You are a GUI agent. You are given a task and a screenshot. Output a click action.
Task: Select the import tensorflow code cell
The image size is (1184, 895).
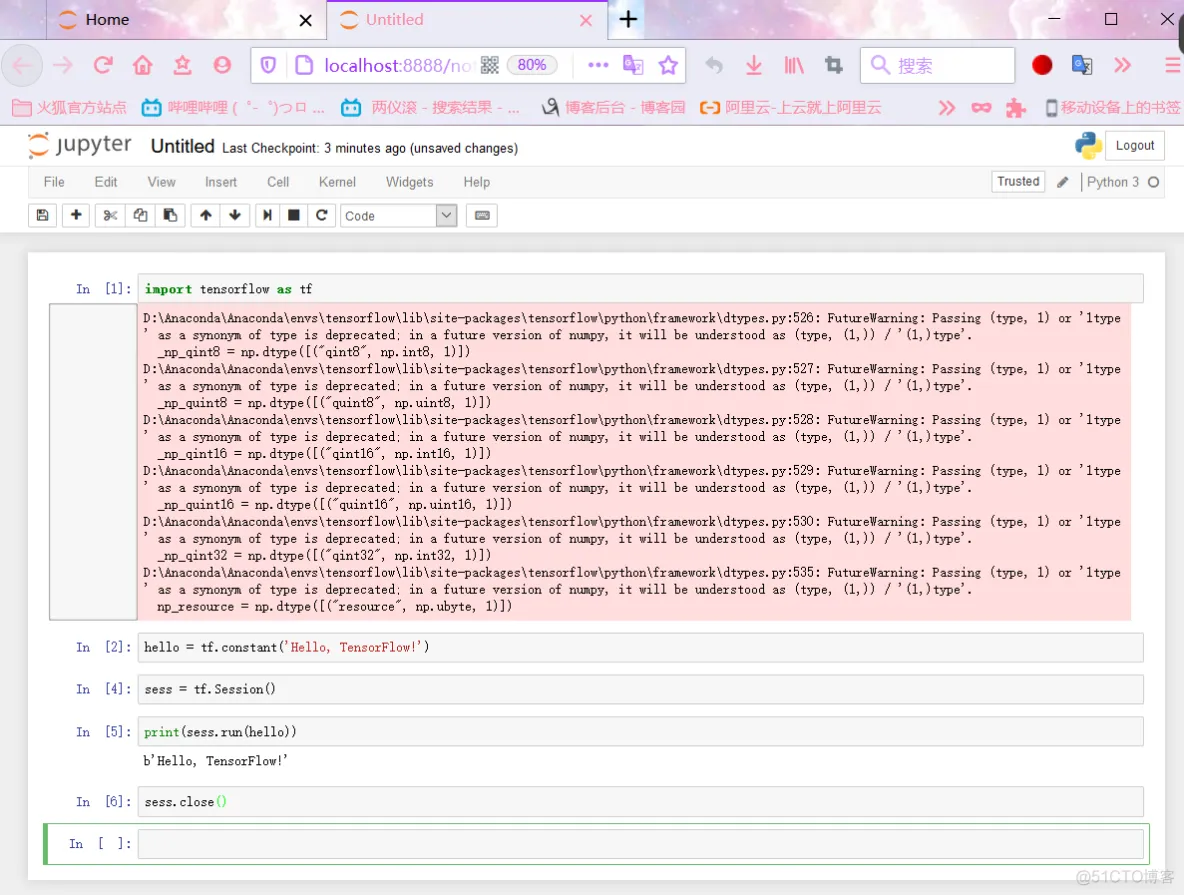640,289
